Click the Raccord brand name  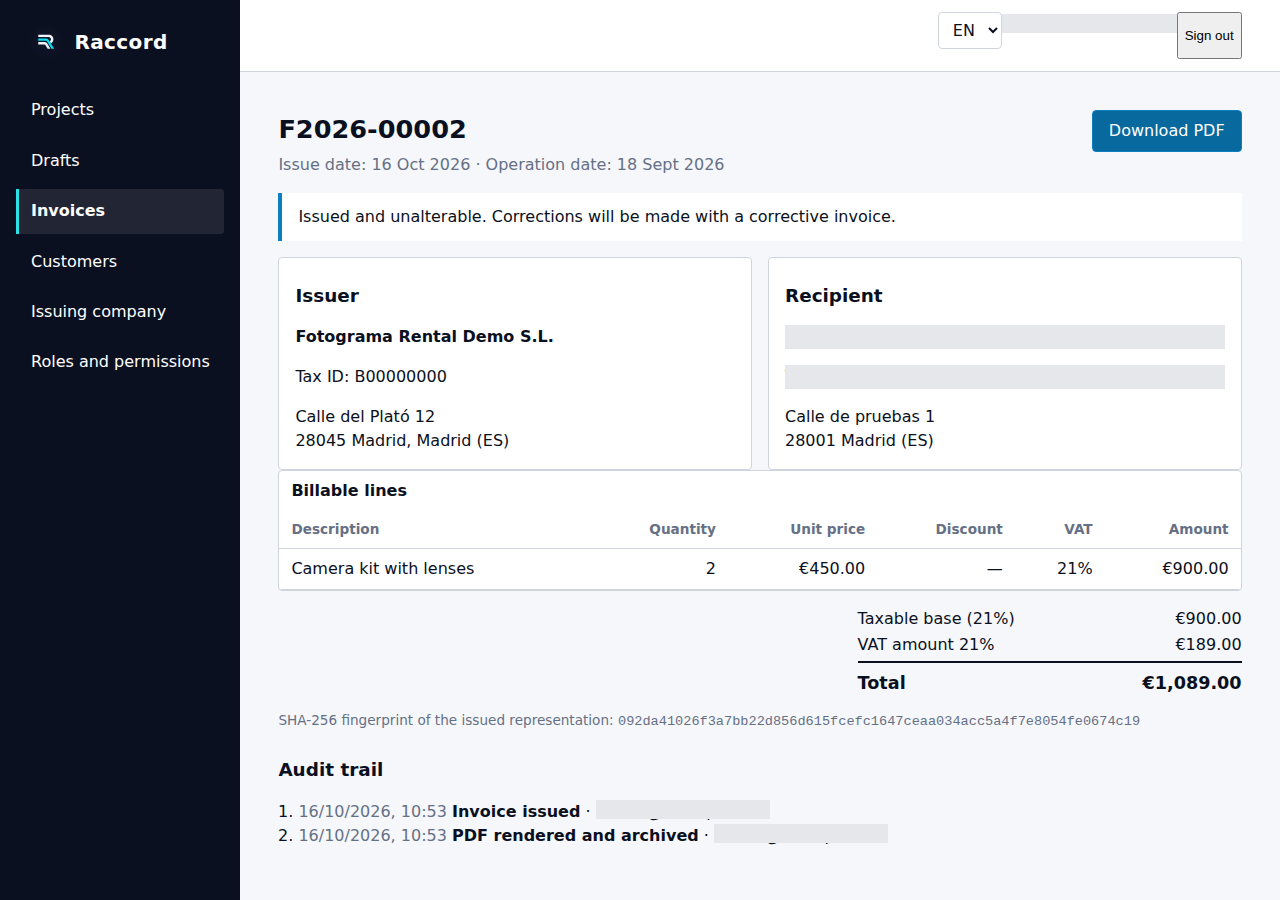point(121,42)
